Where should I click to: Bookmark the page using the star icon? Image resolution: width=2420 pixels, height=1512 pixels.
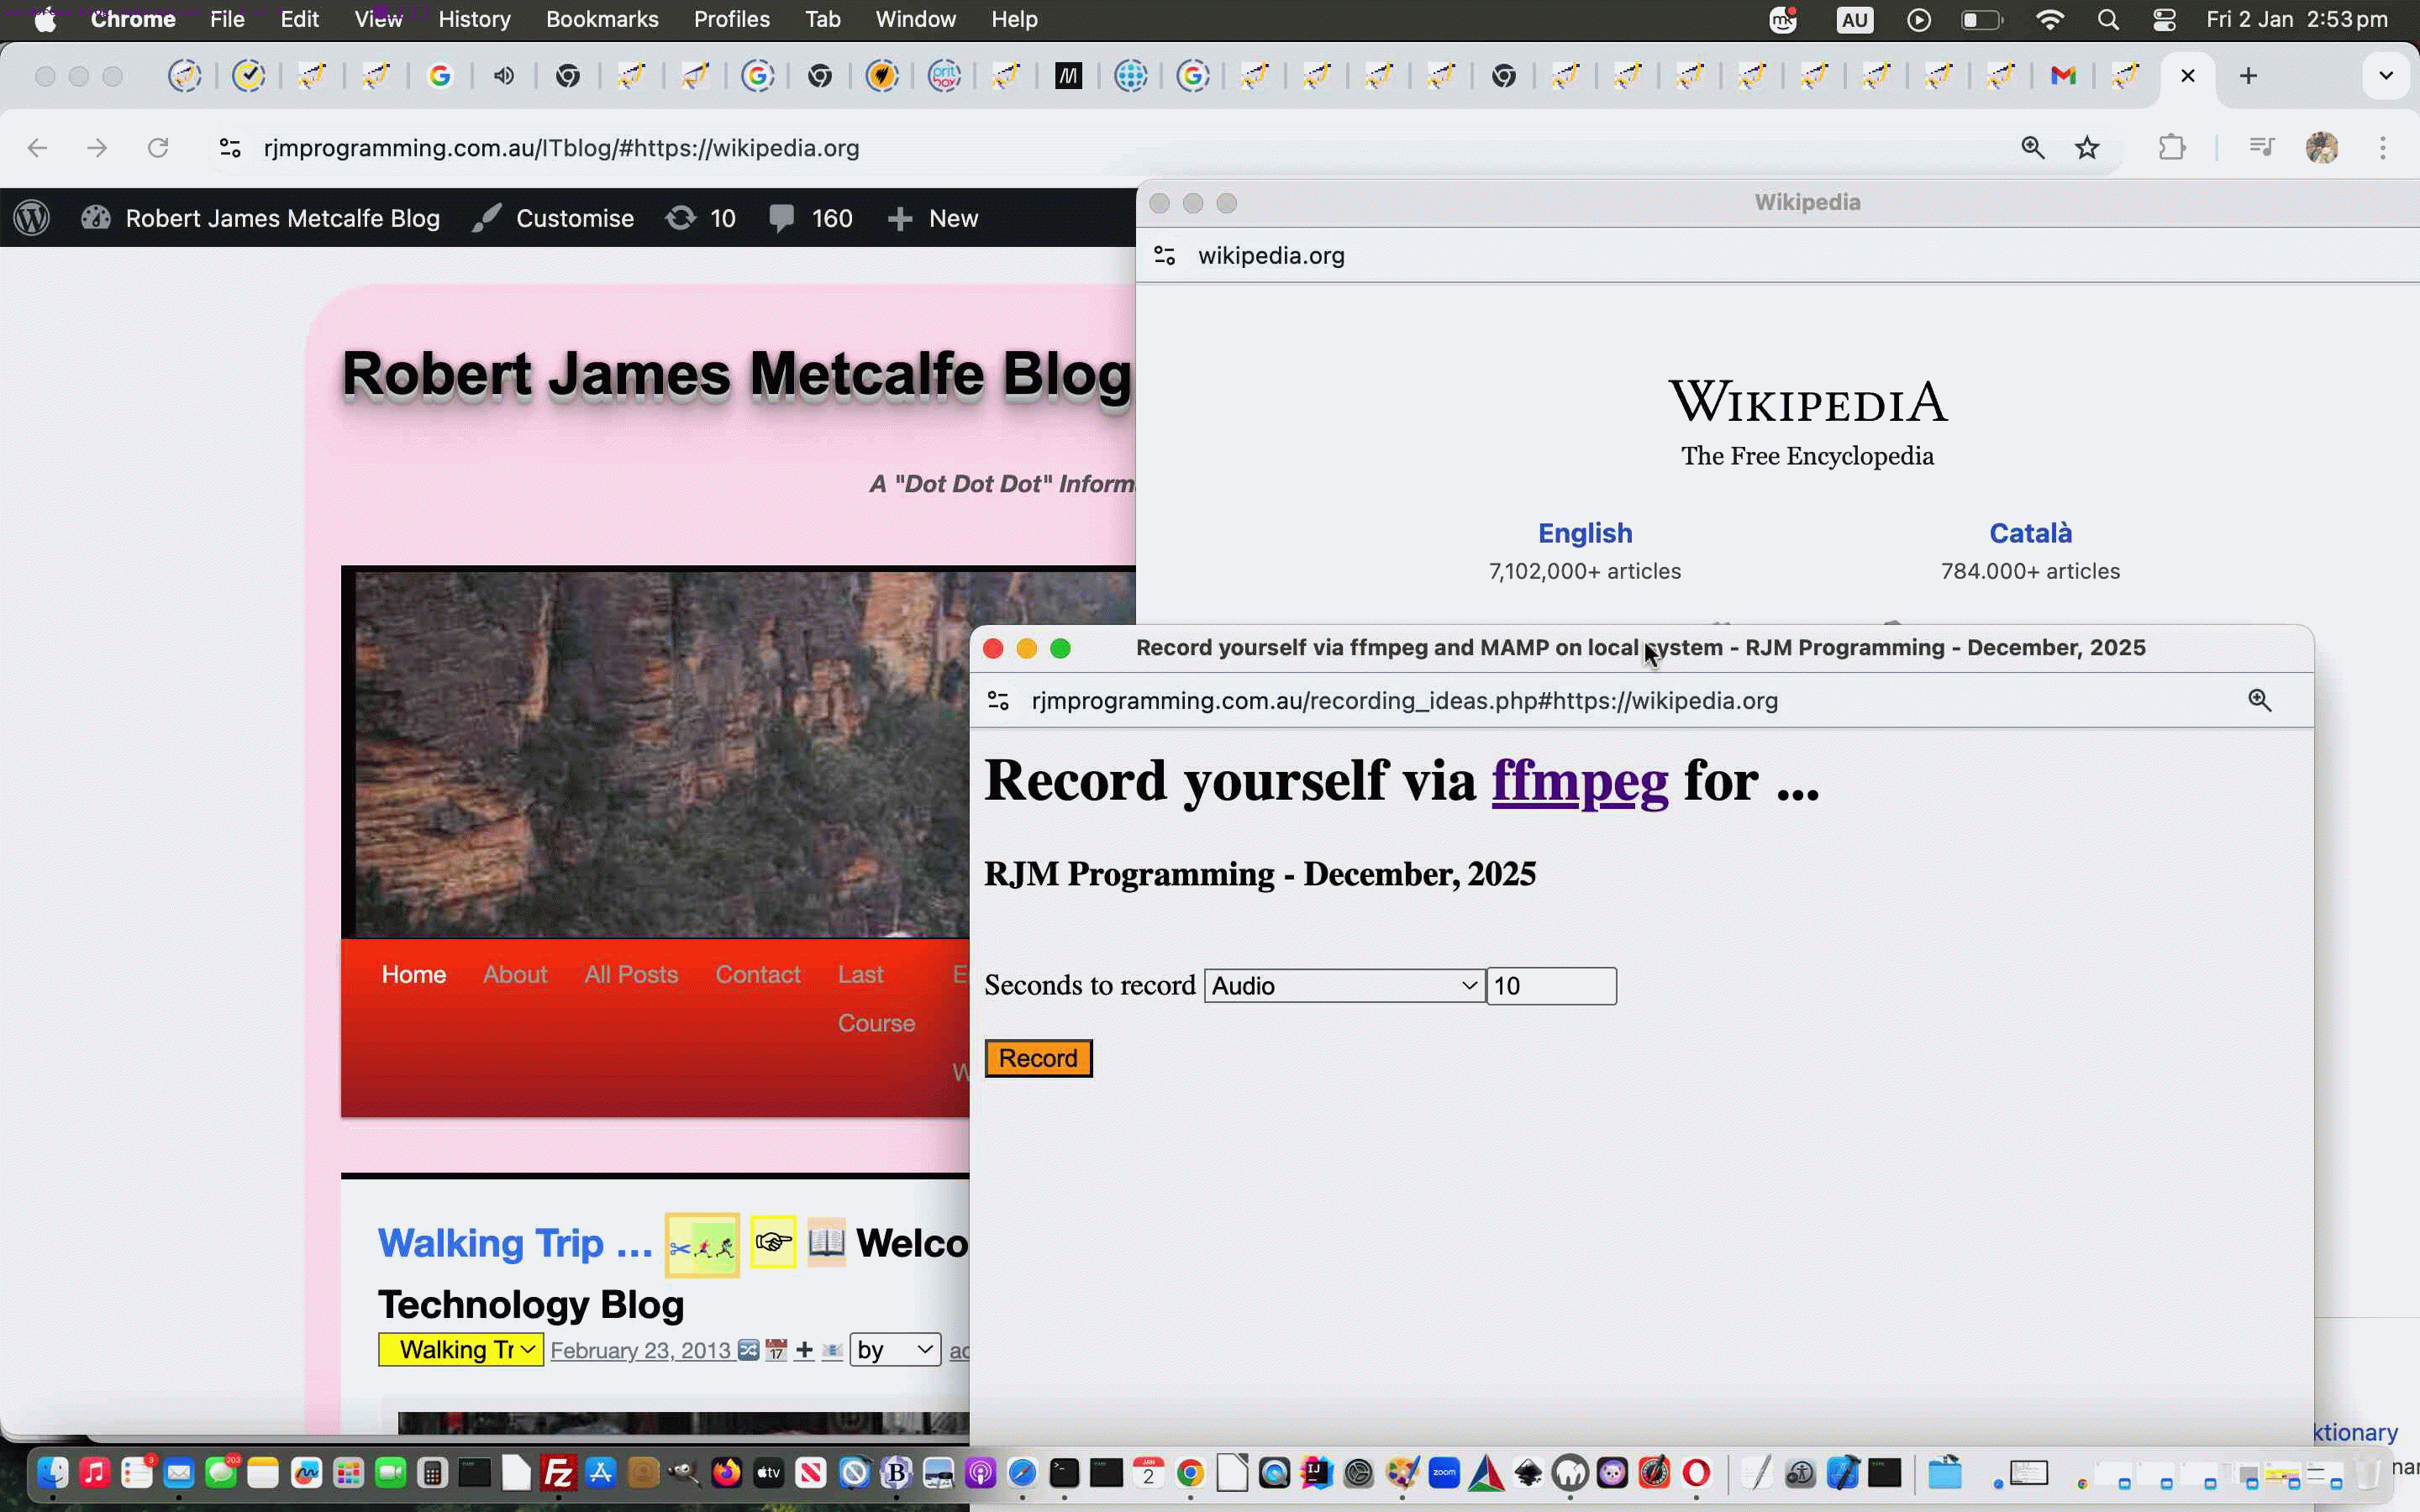2087,147
